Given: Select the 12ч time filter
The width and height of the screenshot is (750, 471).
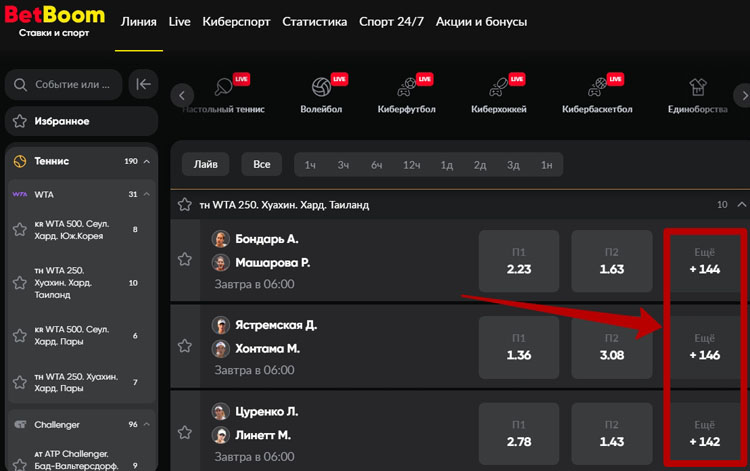Looking at the screenshot, I should [412, 165].
